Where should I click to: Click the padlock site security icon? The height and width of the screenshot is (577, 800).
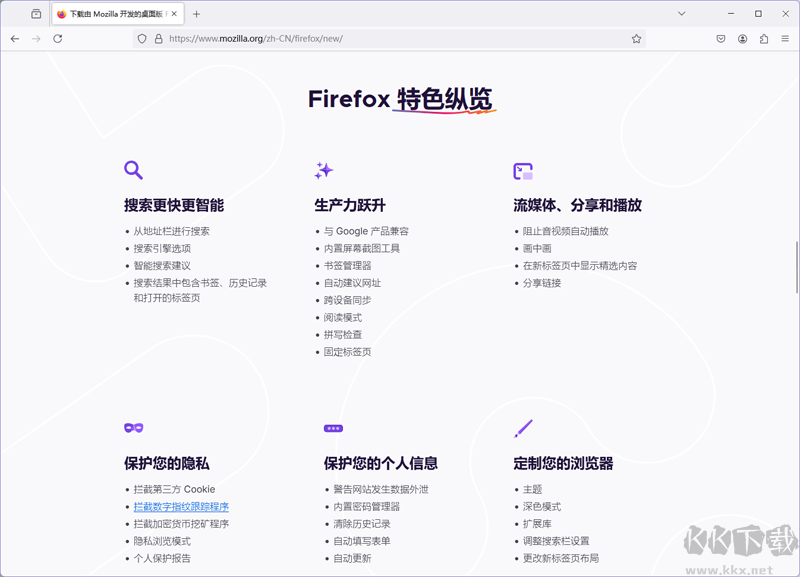(158, 38)
